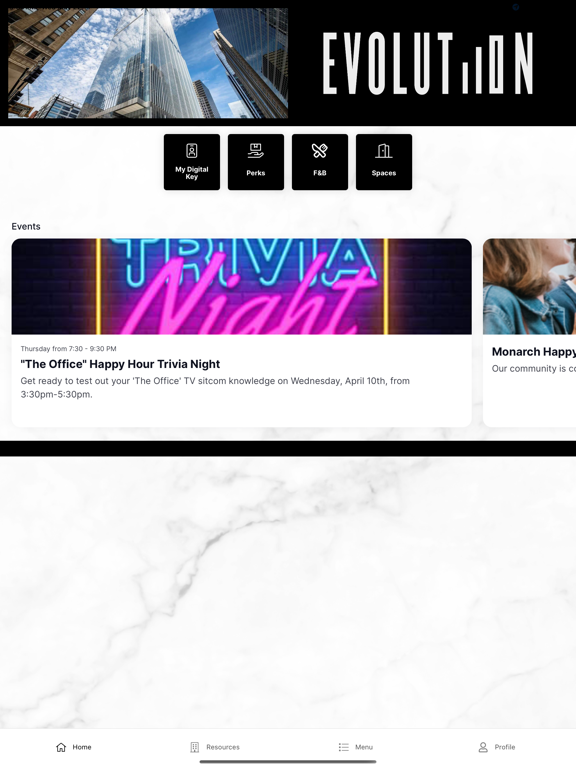This screenshot has width=576, height=768.
Task: Open the F&B tile
Action: point(320,162)
